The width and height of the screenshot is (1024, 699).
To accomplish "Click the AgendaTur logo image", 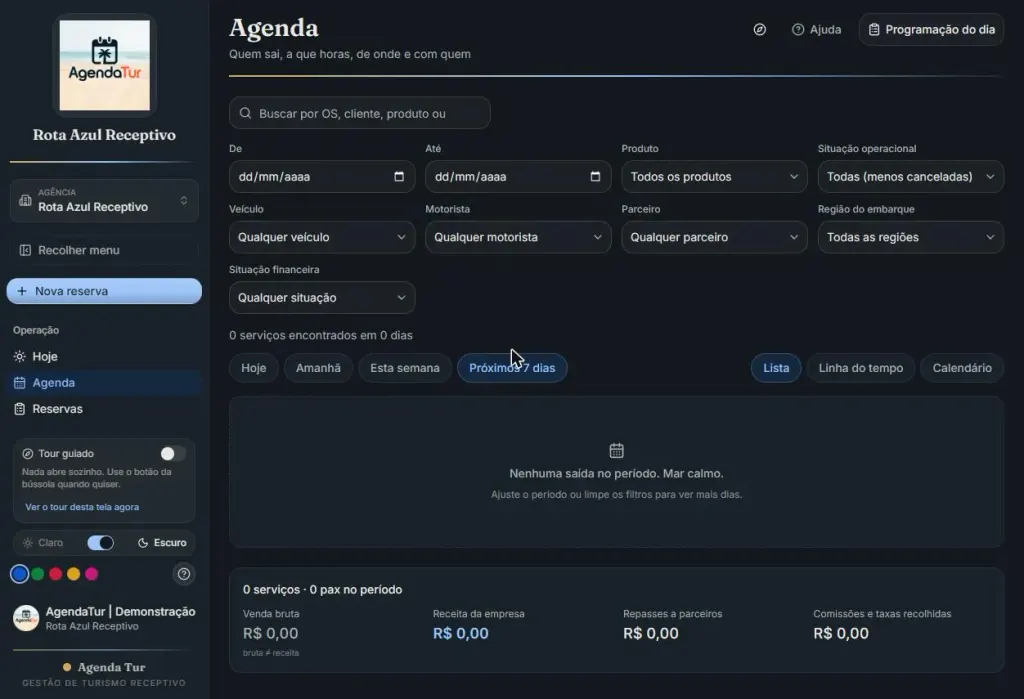I will tap(104, 65).
